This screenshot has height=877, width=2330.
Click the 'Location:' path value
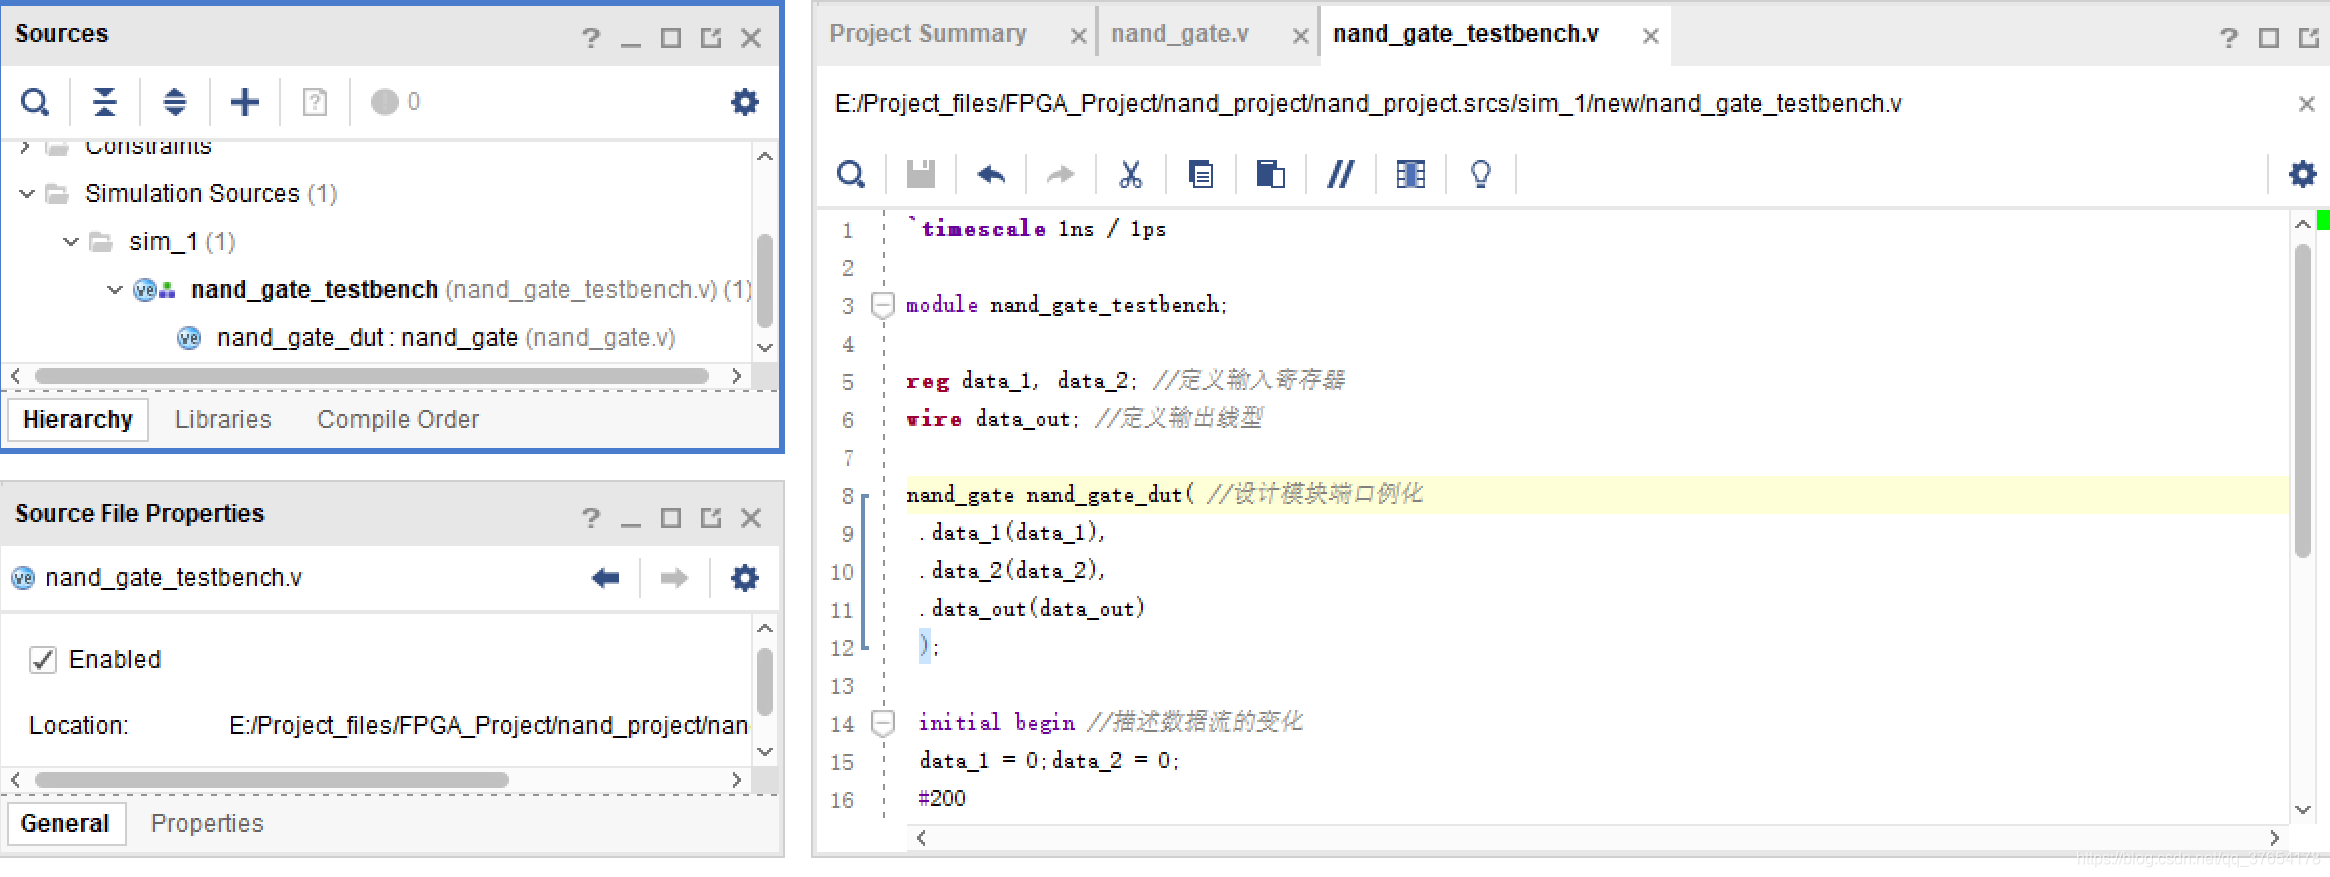[x=488, y=726]
